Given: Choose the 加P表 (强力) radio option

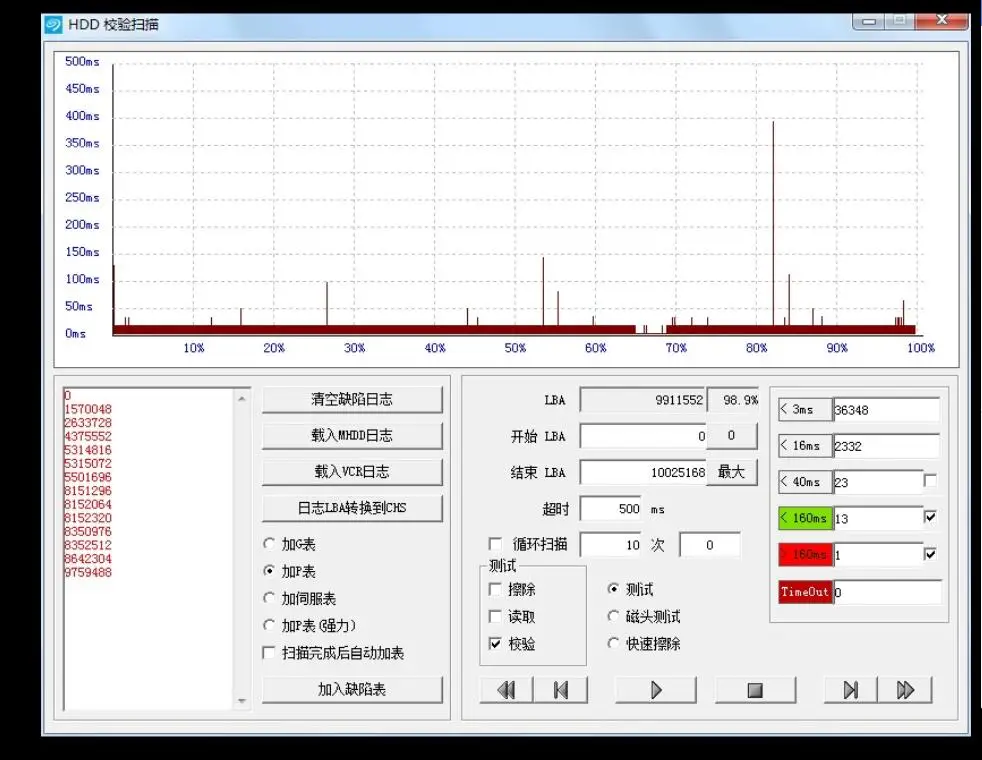Looking at the screenshot, I should 269,625.
